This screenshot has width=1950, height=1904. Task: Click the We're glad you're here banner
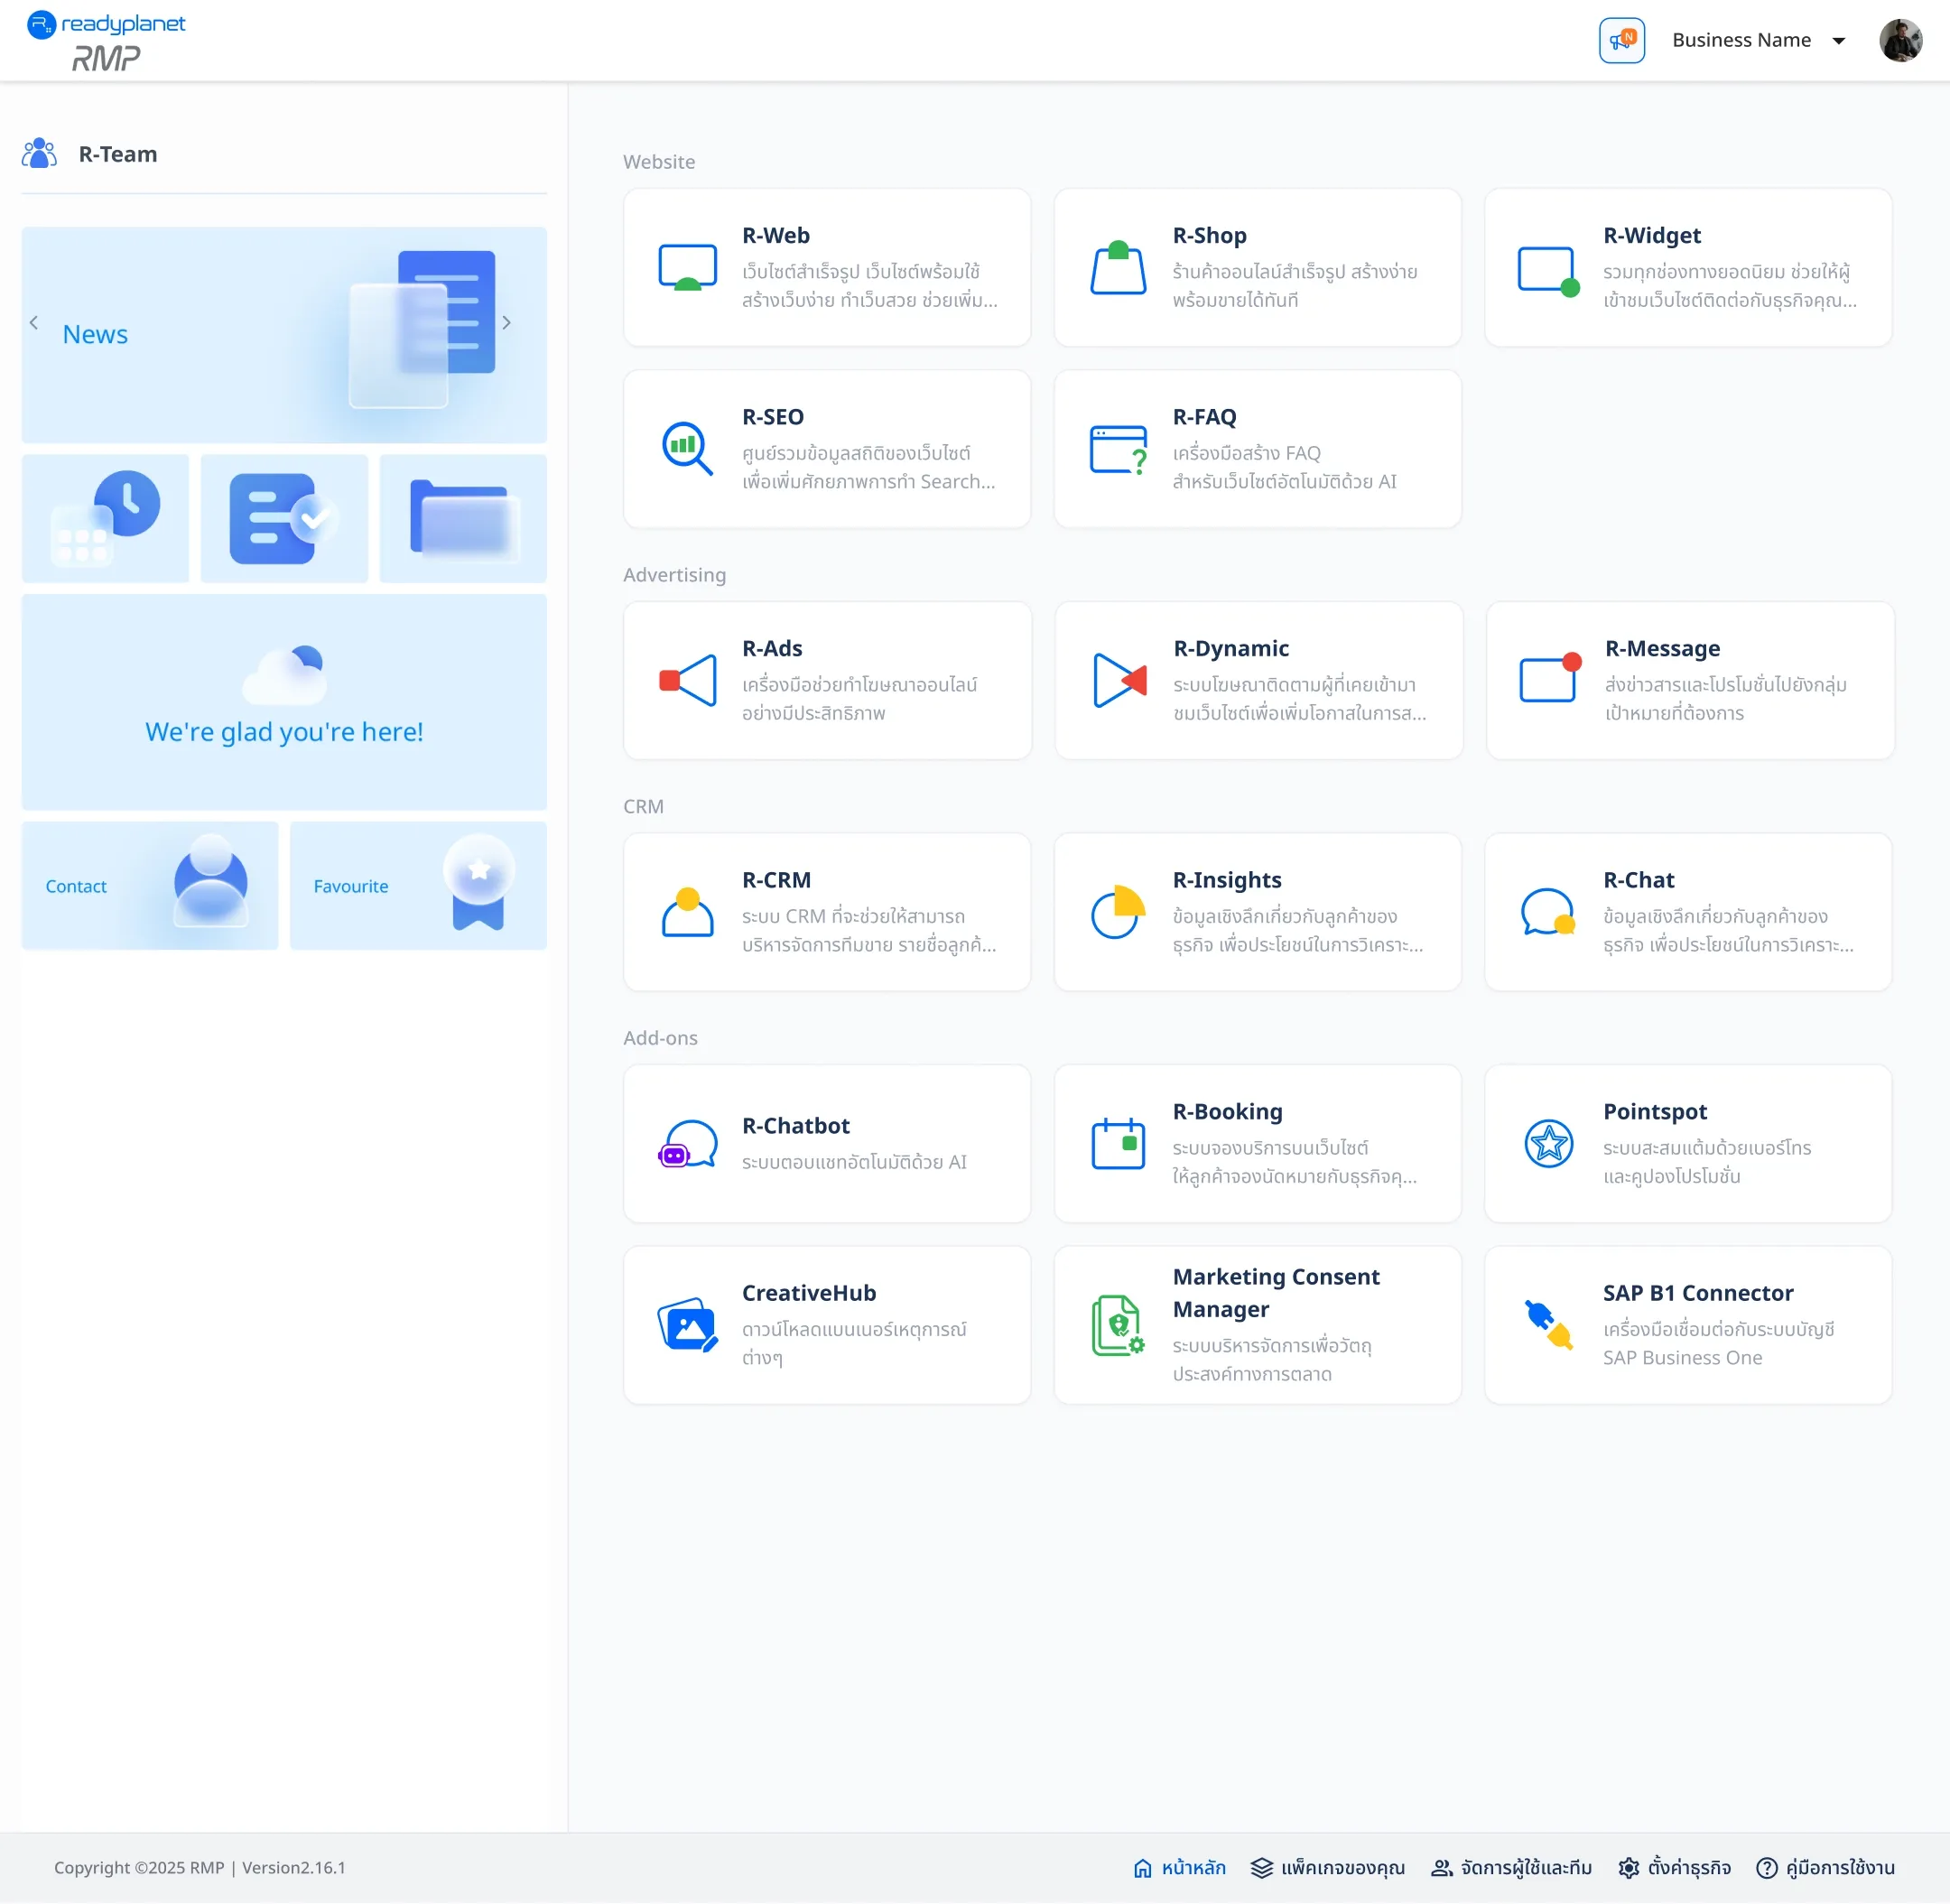click(x=284, y=701)
